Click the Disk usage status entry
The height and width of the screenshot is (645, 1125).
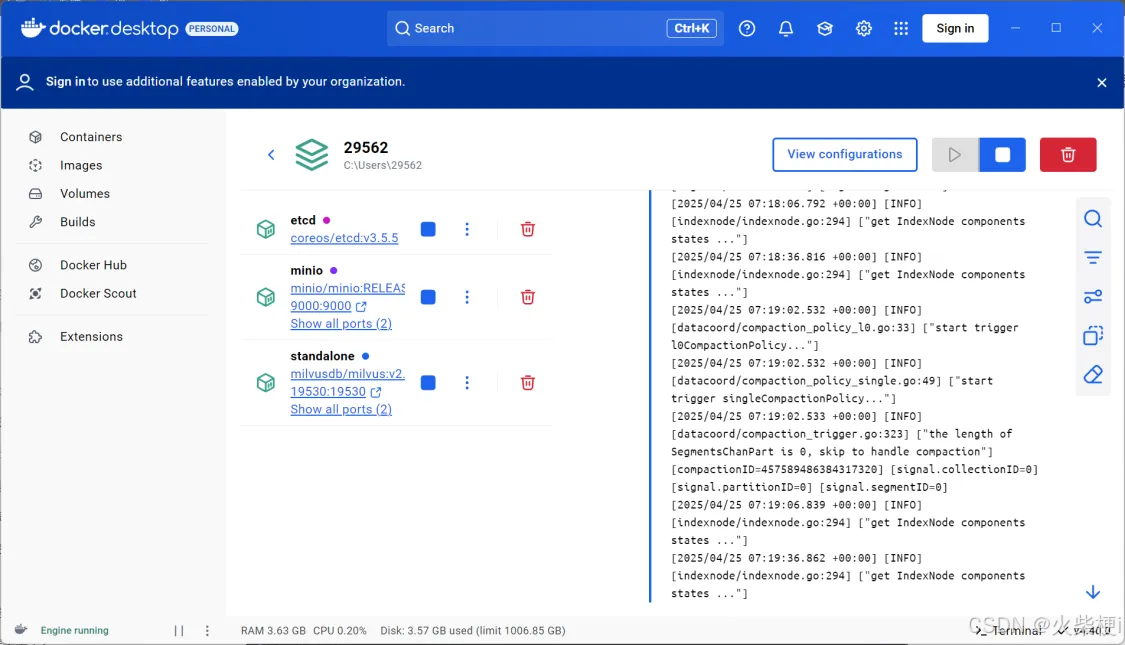[473, 631]
